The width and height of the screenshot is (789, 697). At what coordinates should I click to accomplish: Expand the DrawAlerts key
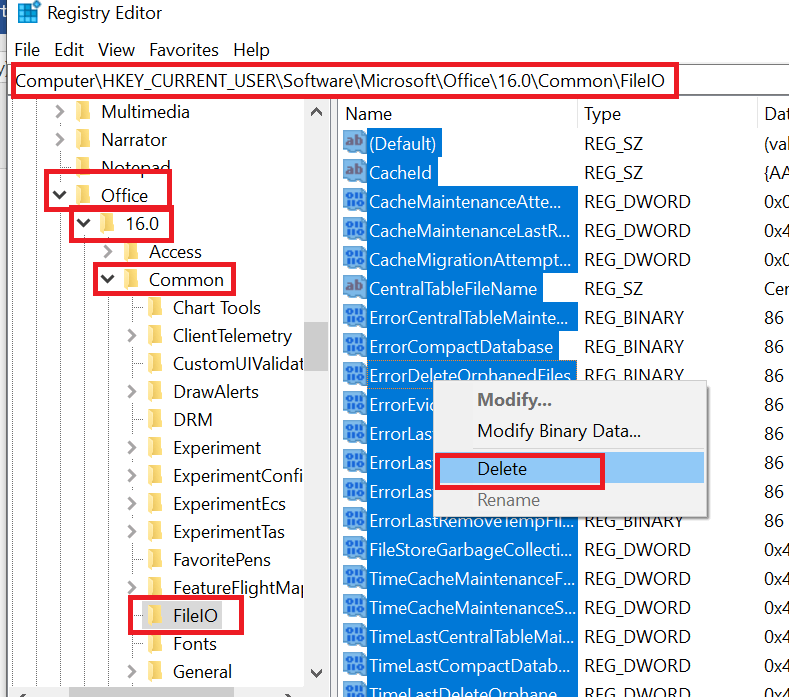132,392
